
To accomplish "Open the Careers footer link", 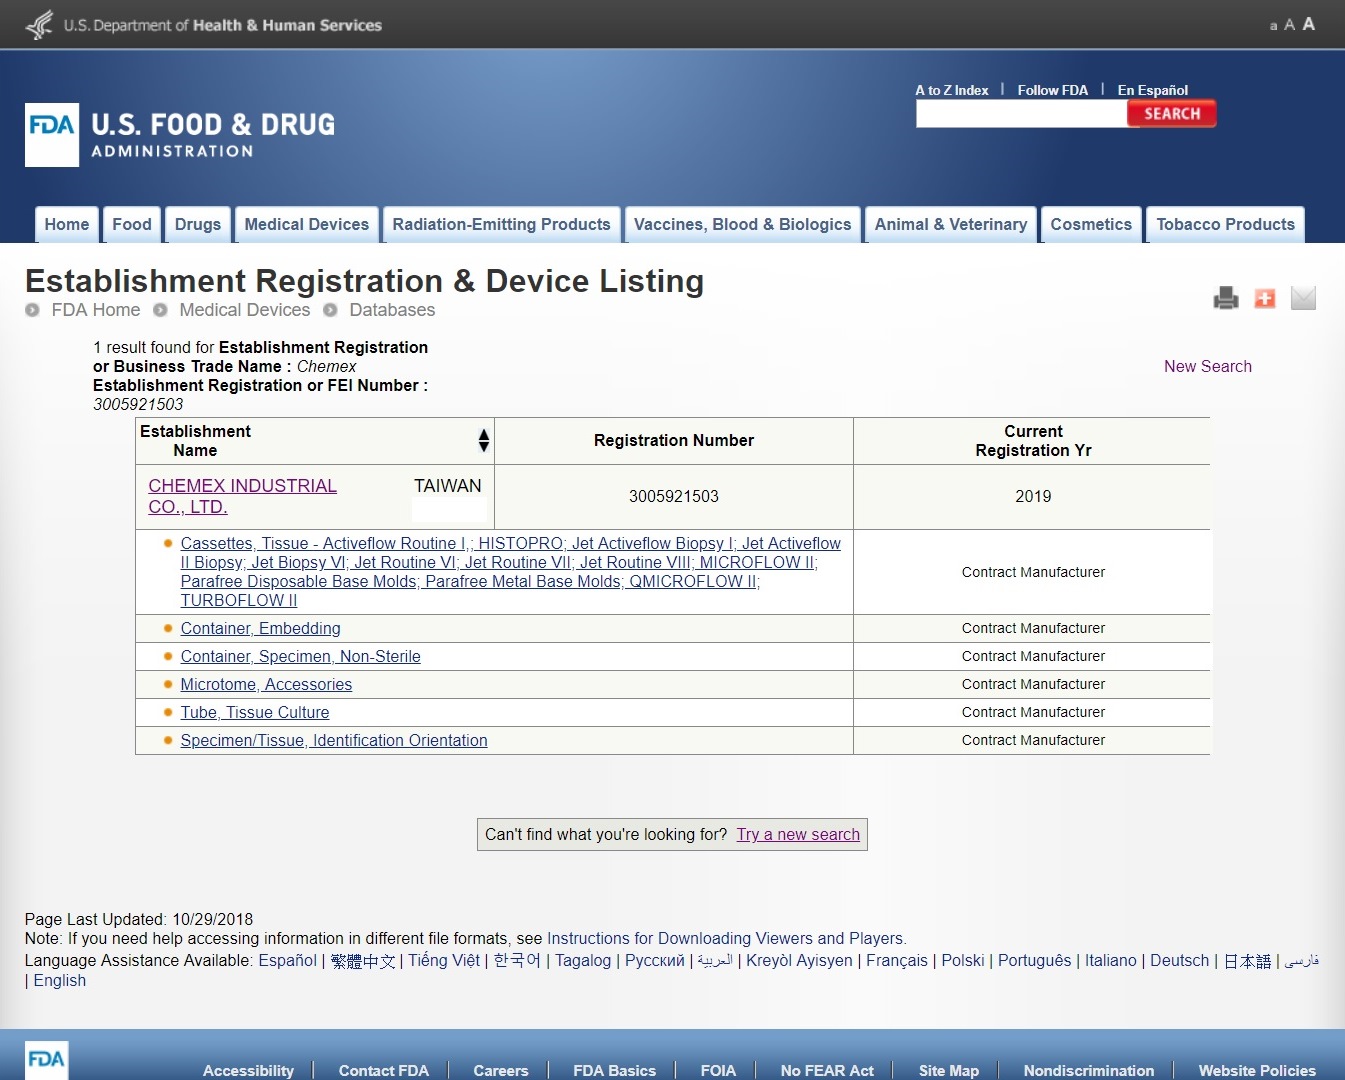I will 501,1071.
